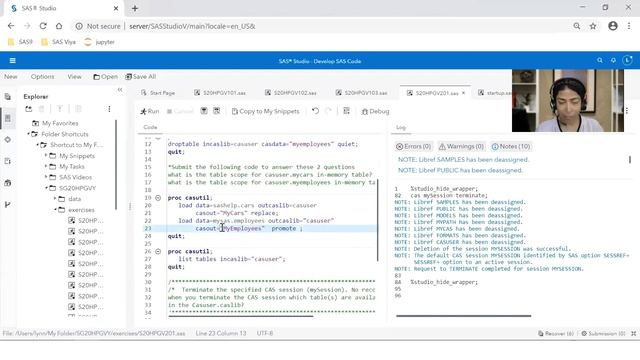Switch to S20HPGV103.sas tab
This screenshot has width=640, height=360.
click(x=361, y=93)
